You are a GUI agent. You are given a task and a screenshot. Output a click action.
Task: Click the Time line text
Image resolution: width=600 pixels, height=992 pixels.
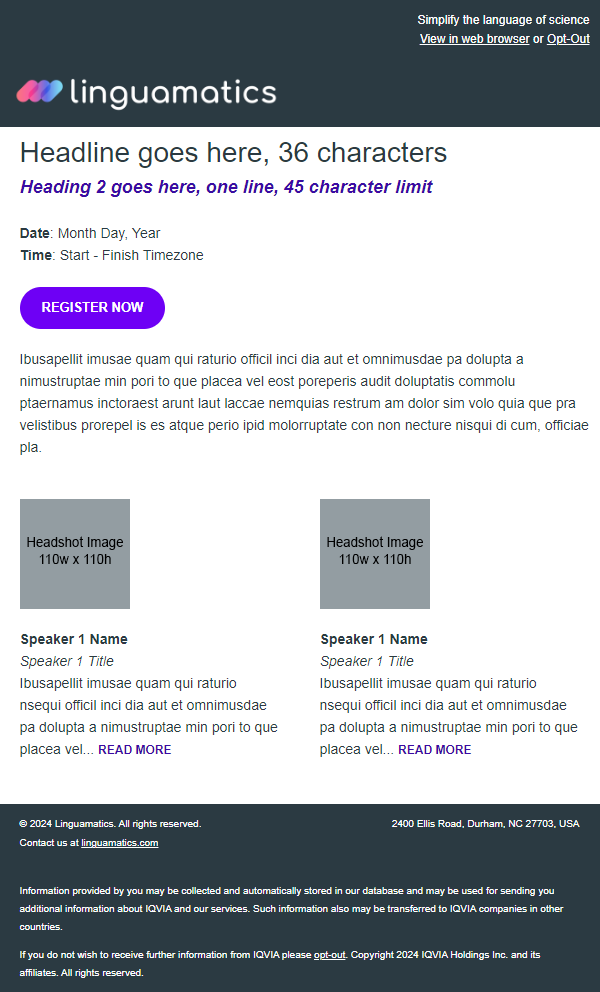pyautogui.click(x=112, y=256)
